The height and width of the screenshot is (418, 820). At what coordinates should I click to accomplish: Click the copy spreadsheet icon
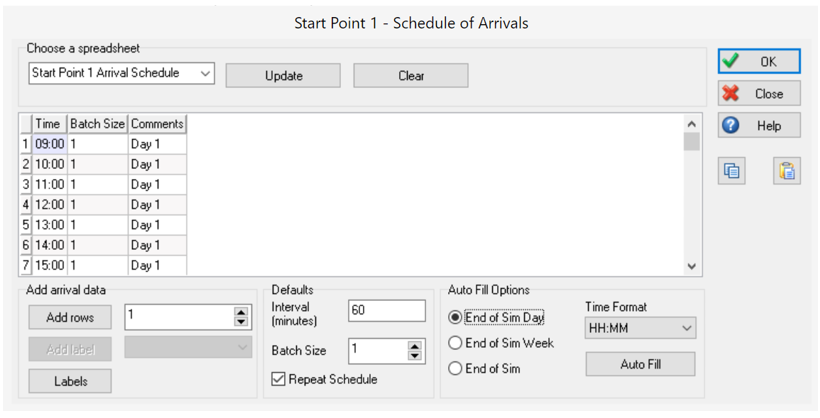[x=733, y=171]
